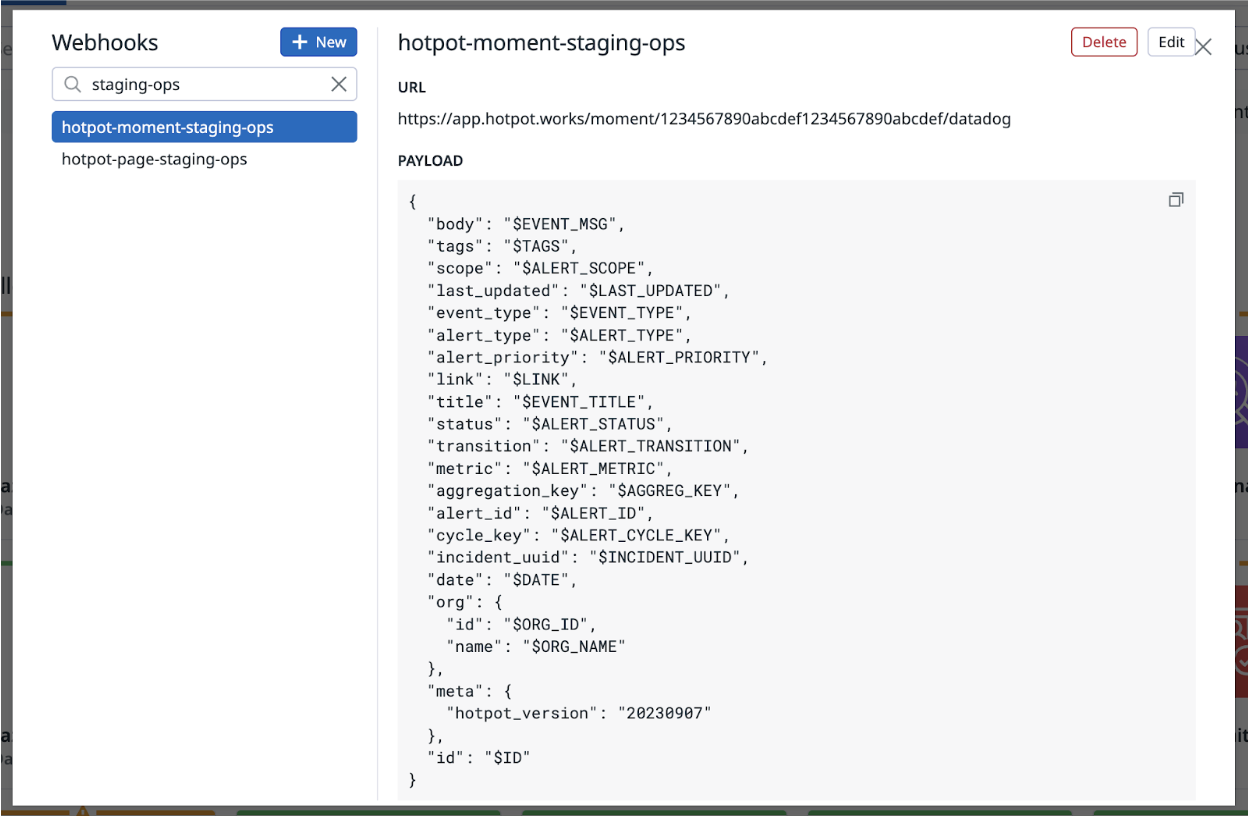This screenshot has height=816, width=1248.
Task: Click the "incident_uuid" payload line
Action: [587, 557]
